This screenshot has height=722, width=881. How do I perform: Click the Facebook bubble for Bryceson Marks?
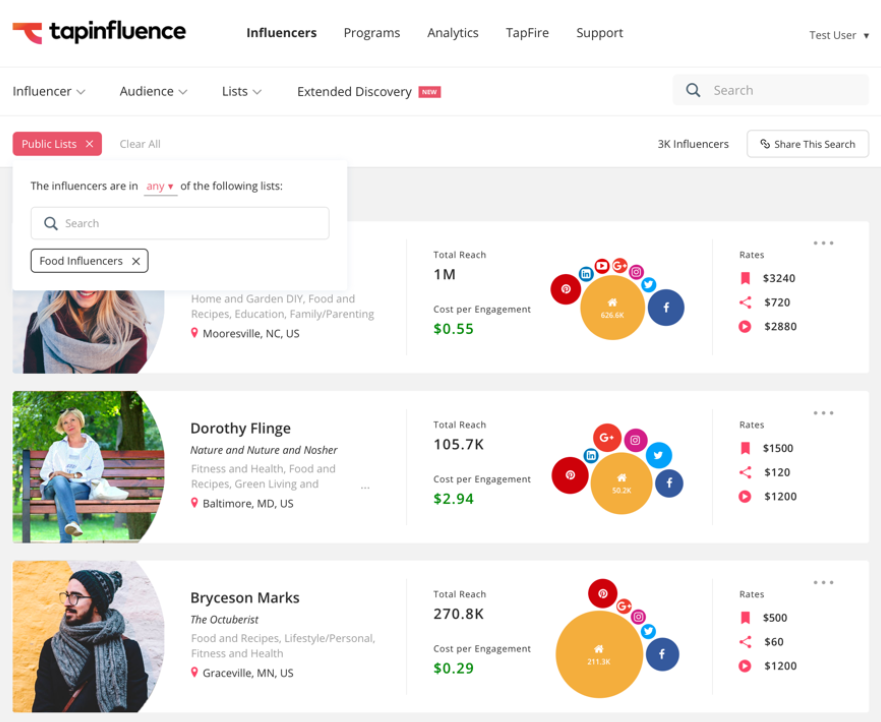point(661,655)
